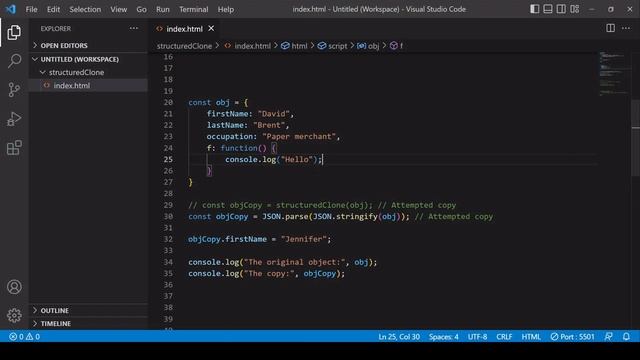The image size is (640, 360).
Task: Open the Go menu
Action: click(x=141, y=9)
